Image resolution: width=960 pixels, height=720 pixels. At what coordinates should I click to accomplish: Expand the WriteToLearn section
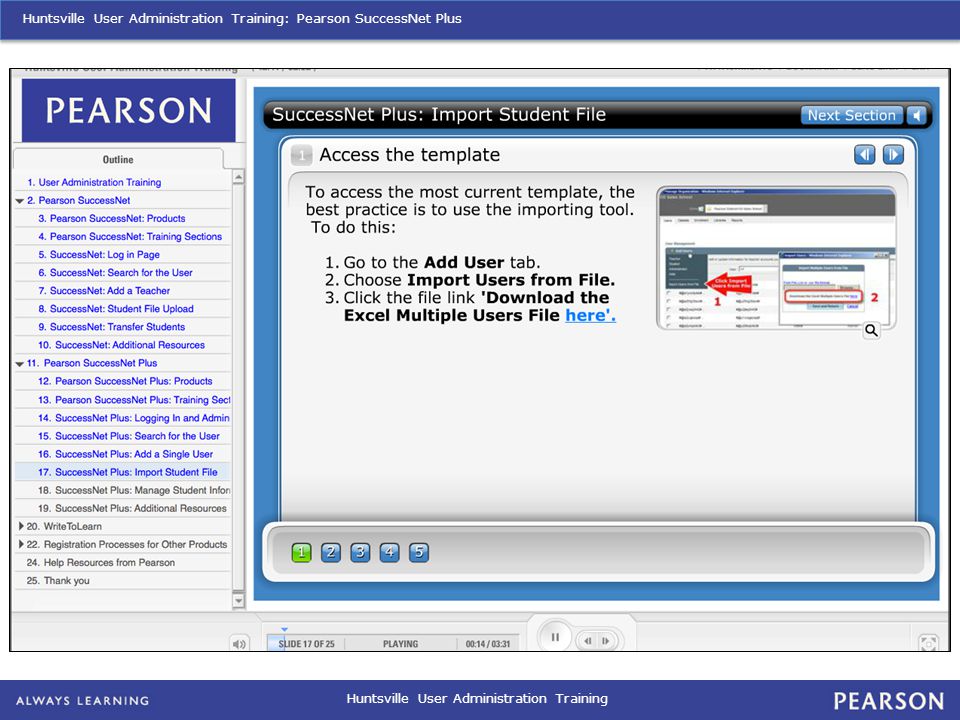[x=21, y=526]
